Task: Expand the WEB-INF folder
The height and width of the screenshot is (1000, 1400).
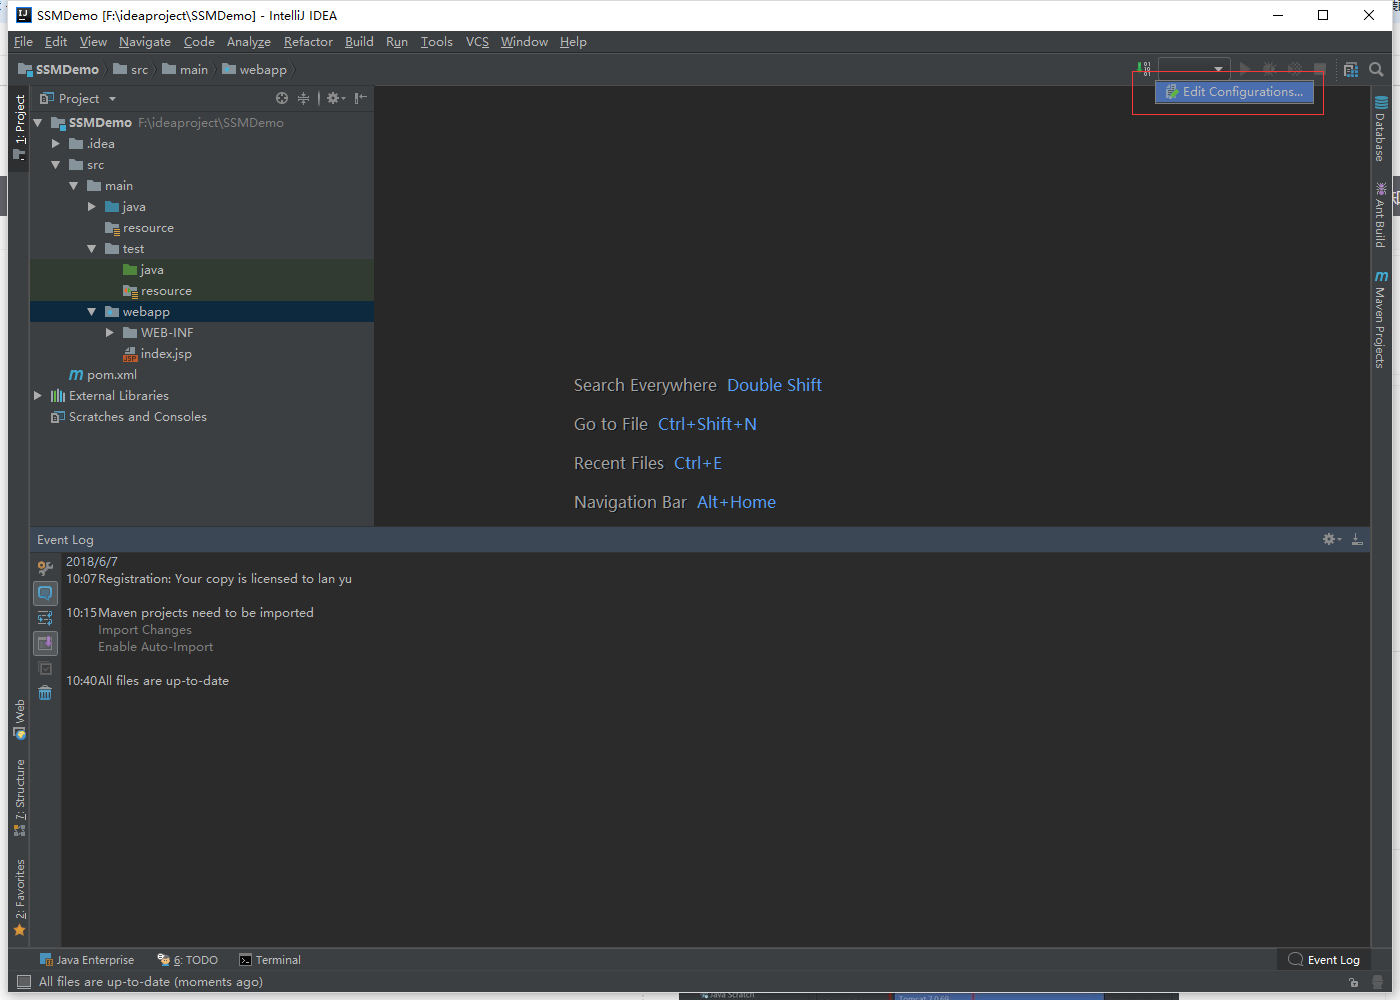Action: (x=110, y=333)
